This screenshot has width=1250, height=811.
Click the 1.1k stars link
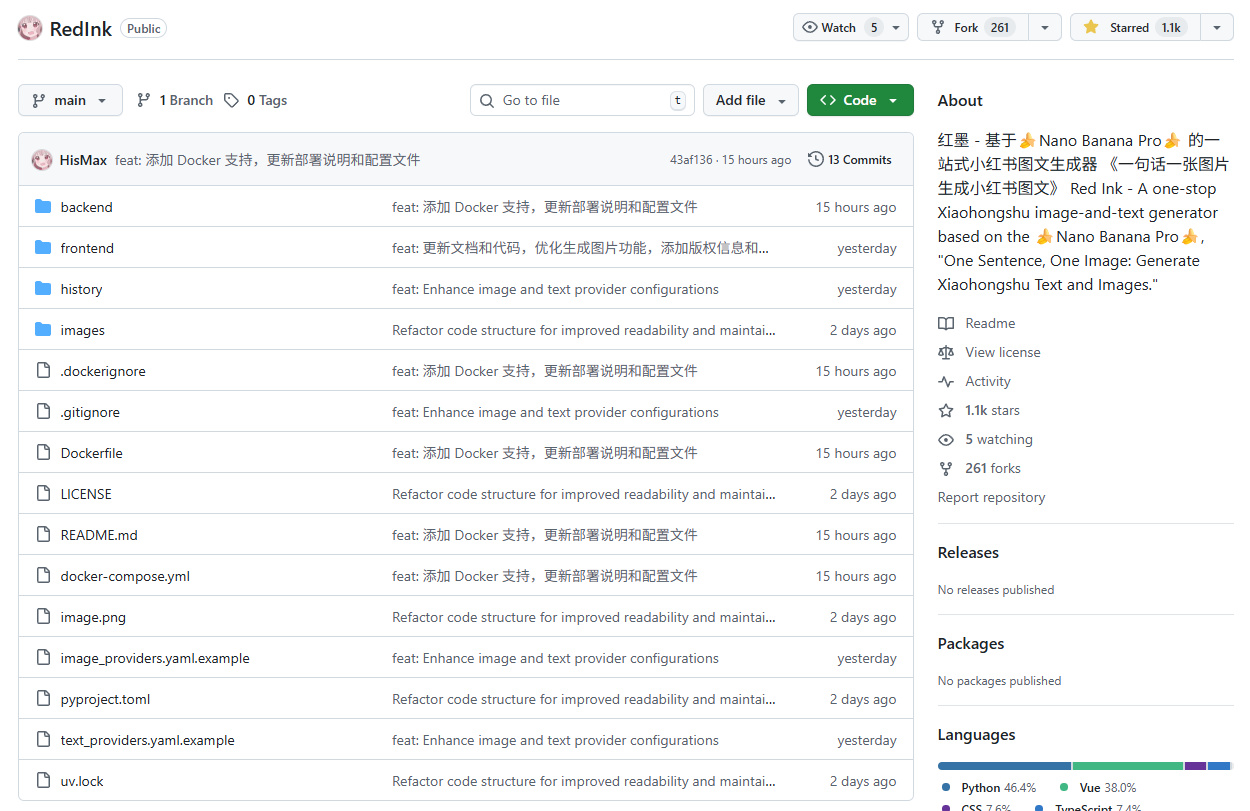pyautogui.click(x=992, y=410)
